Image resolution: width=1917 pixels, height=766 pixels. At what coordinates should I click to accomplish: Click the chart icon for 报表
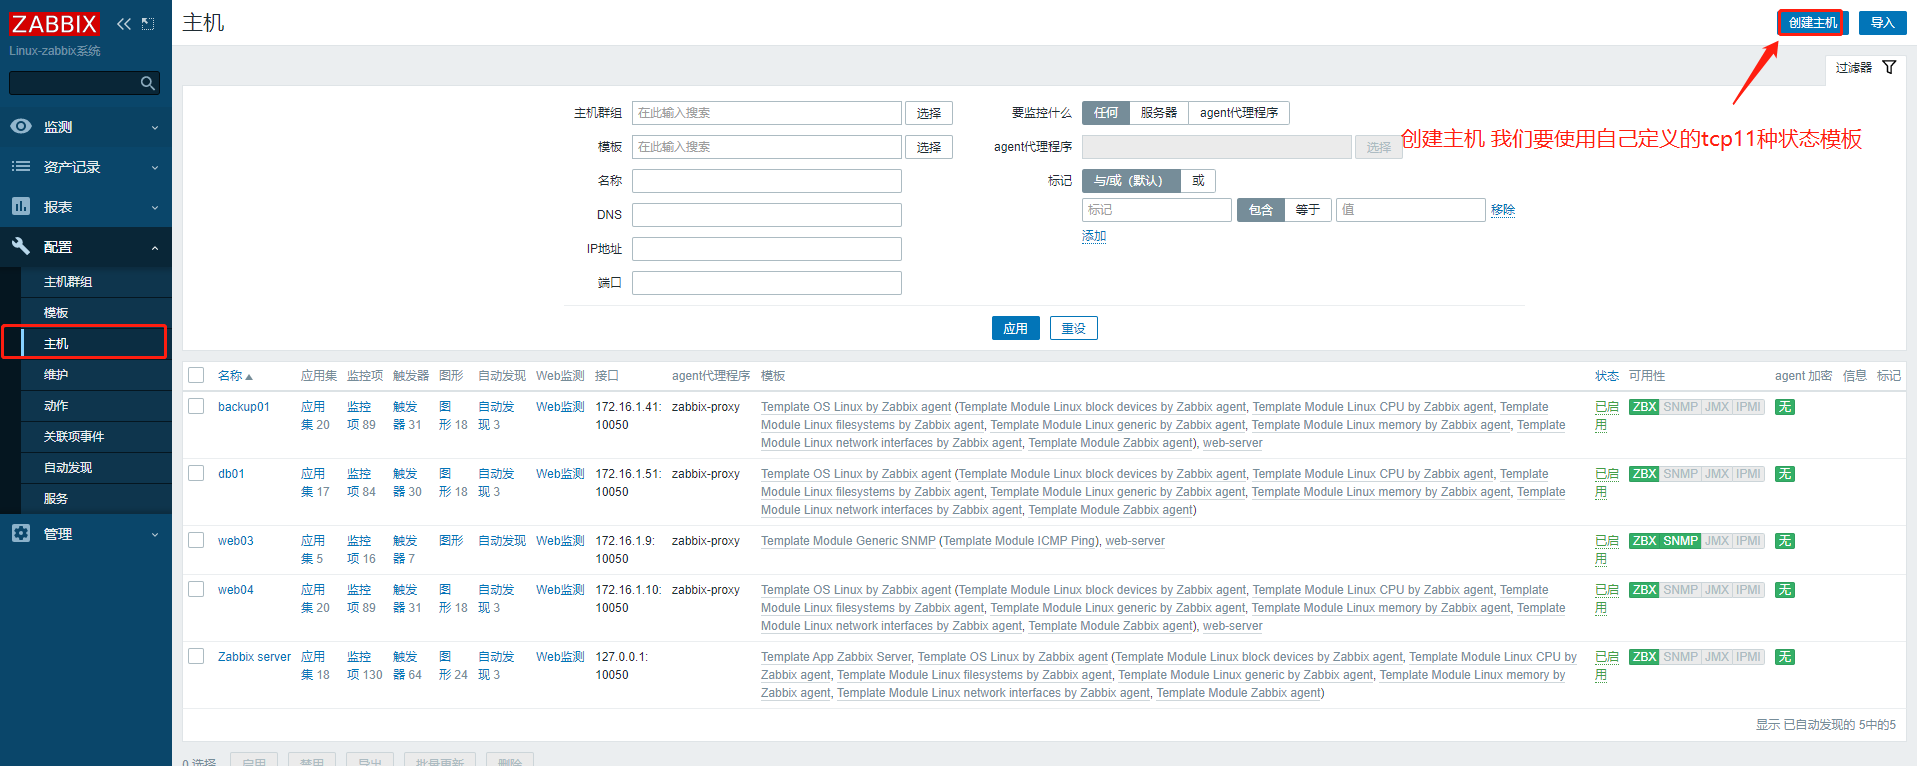21,206
